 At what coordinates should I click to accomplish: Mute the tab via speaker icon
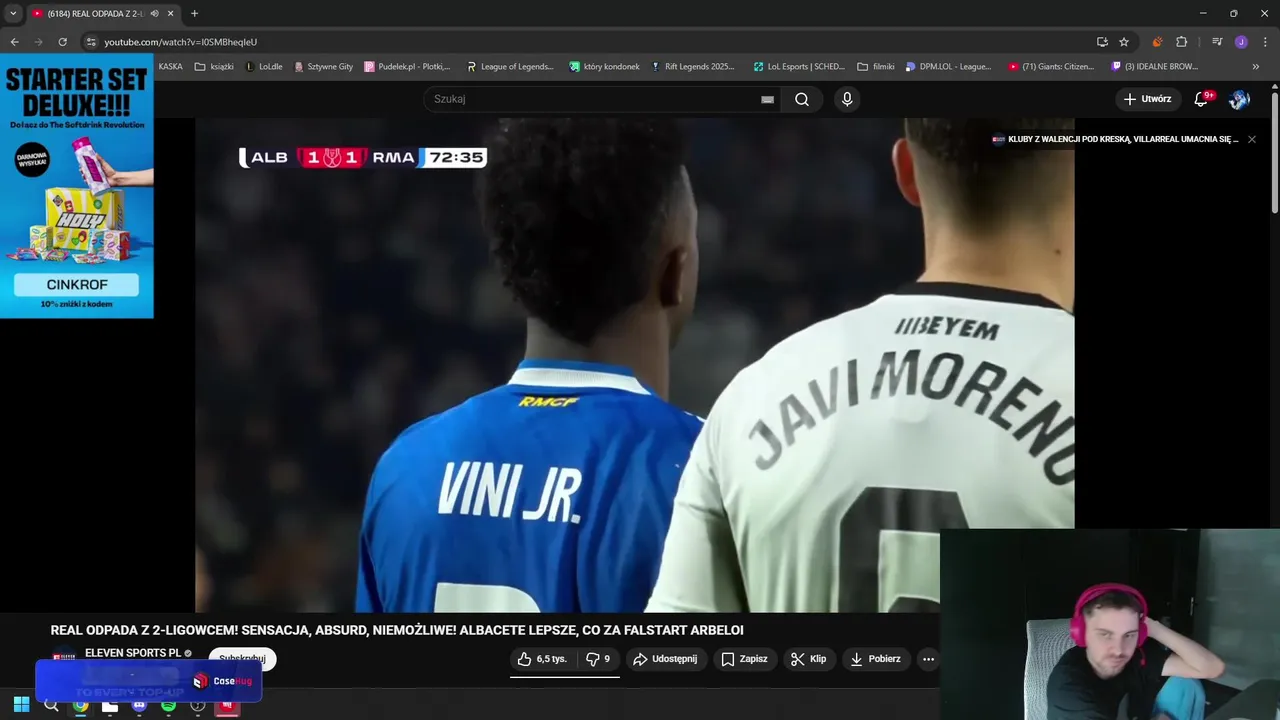coord(154,13)
